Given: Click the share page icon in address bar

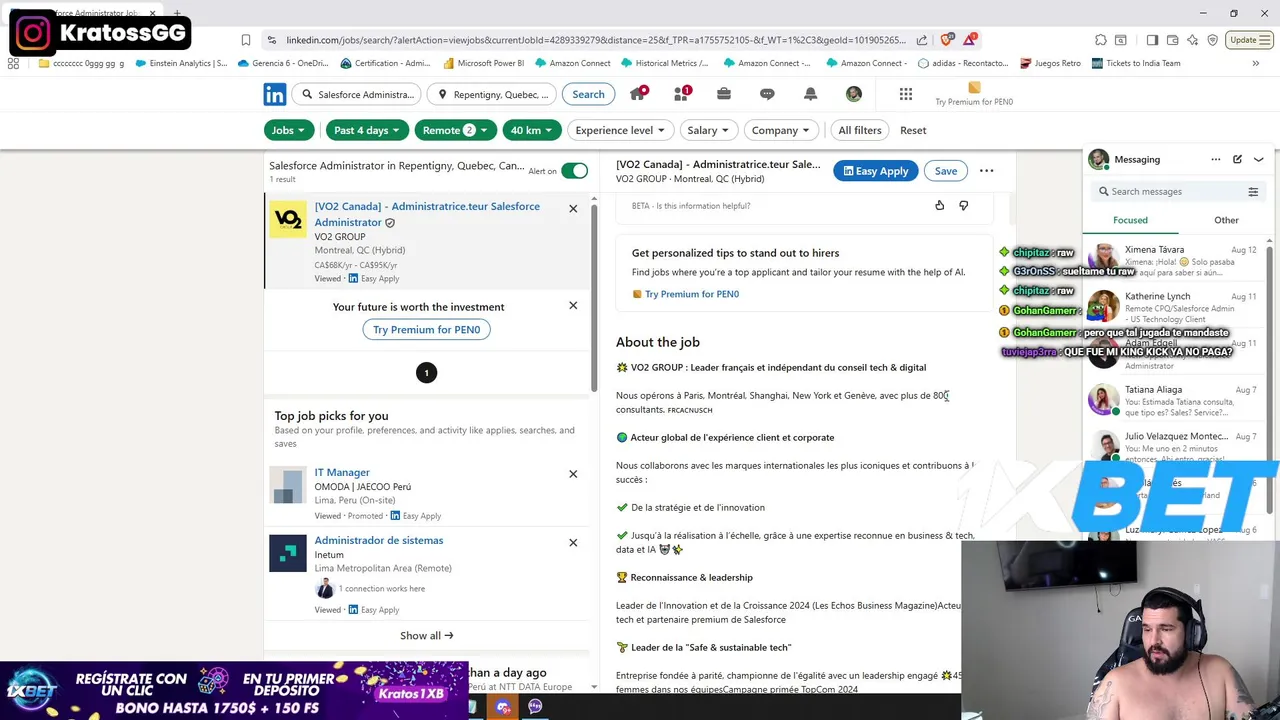Looking at the screenshot, I should pyautogui.click(x=922, y=40).
